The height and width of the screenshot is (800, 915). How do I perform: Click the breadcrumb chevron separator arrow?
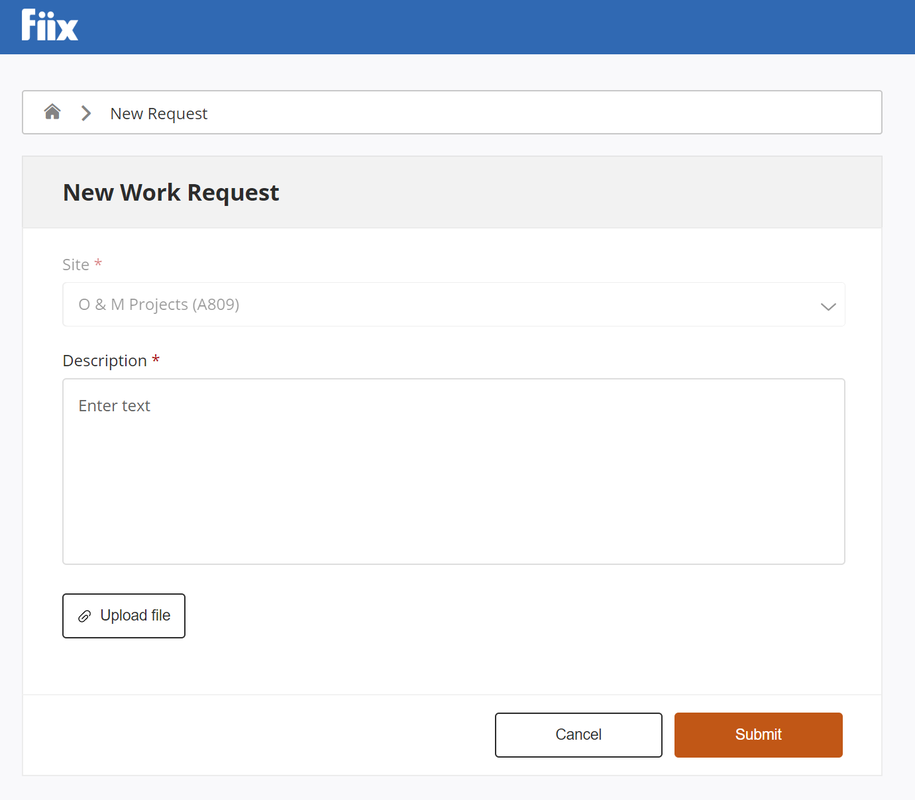pyautogui.click(x=86, y=113)
